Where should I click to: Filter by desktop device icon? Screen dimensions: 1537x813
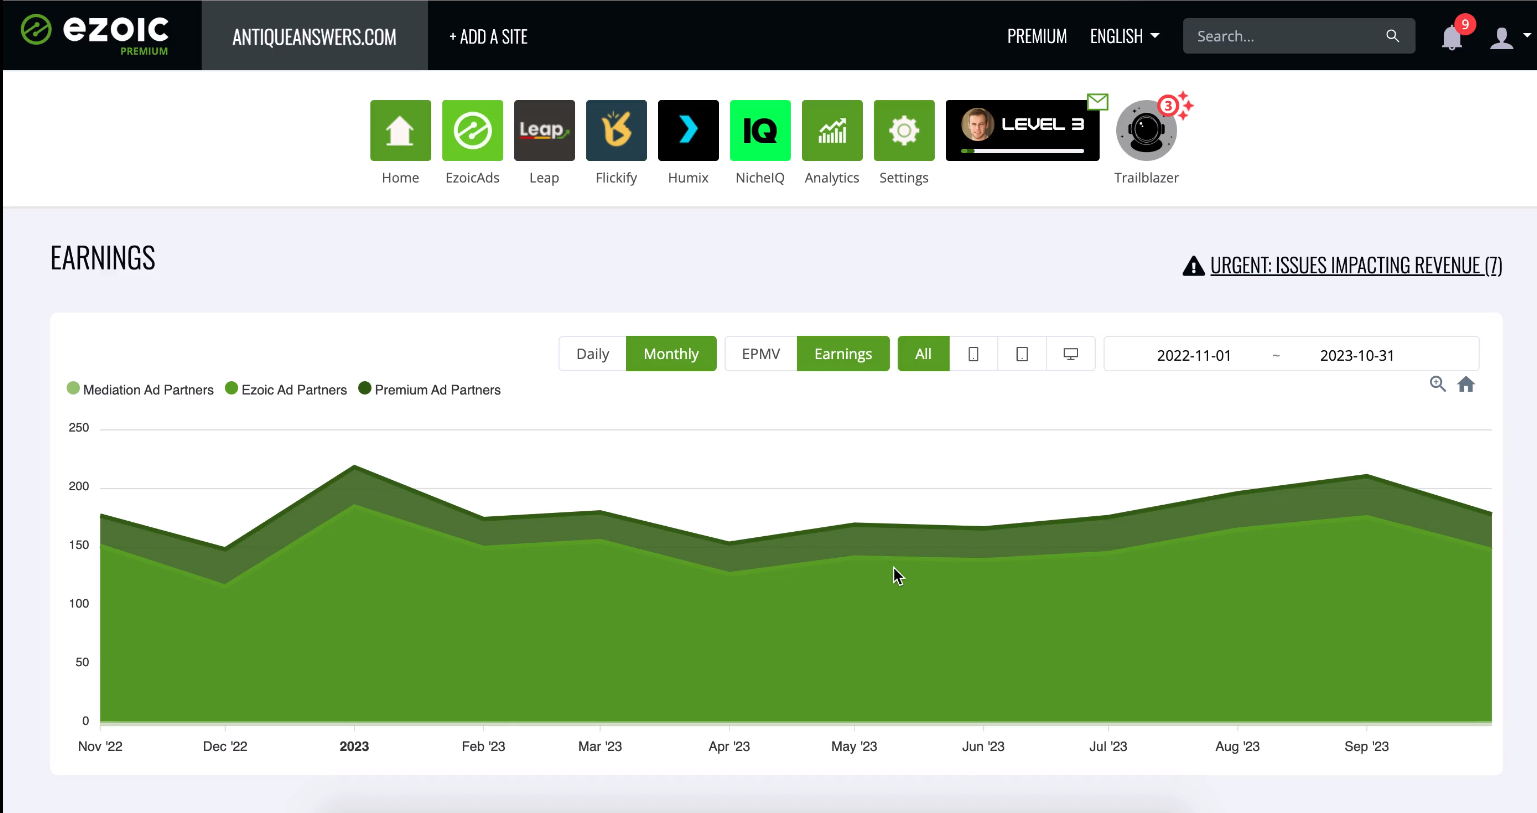click(1070, 354)
